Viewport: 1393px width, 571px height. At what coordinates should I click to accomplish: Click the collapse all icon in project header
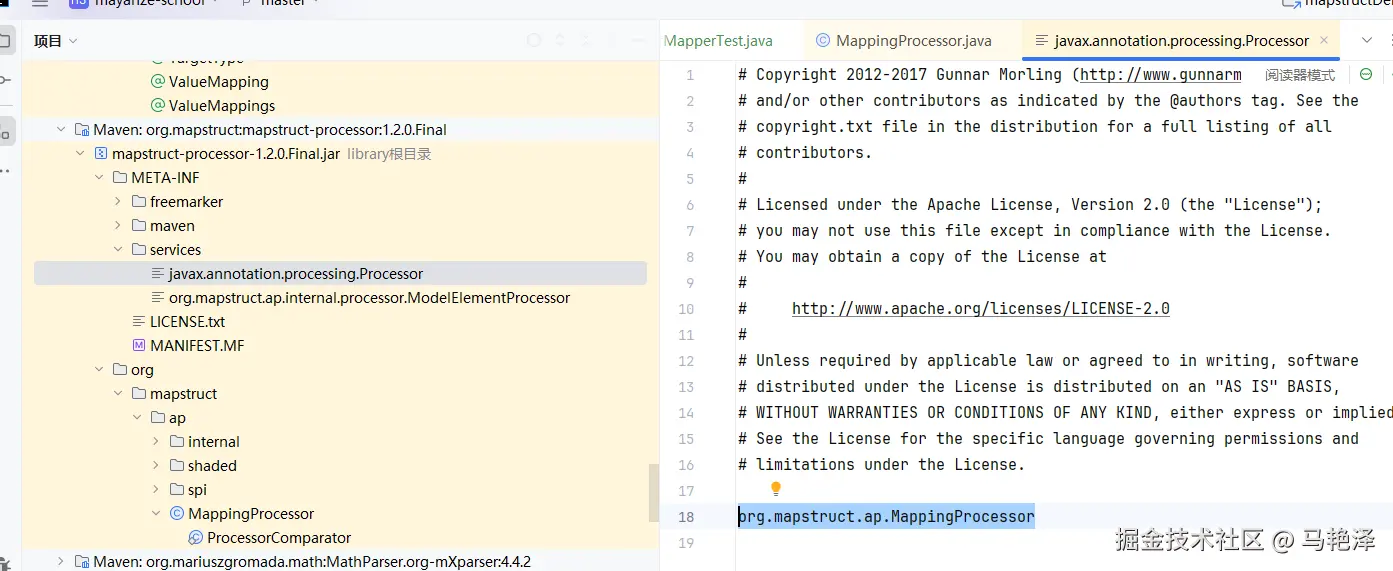pos(585,41)
